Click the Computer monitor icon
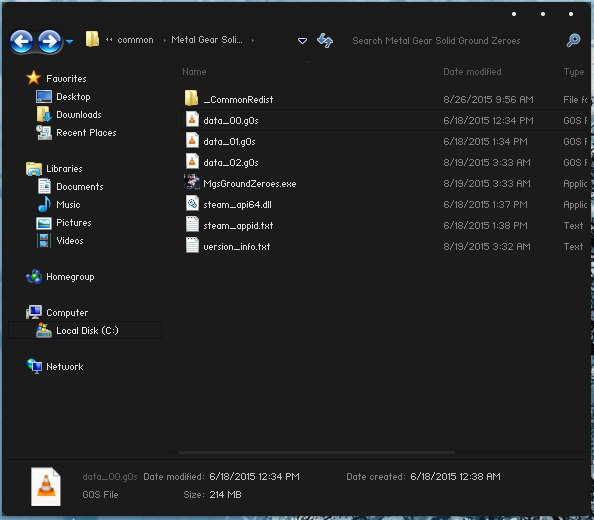594x520 pixels. coord(34,312)
